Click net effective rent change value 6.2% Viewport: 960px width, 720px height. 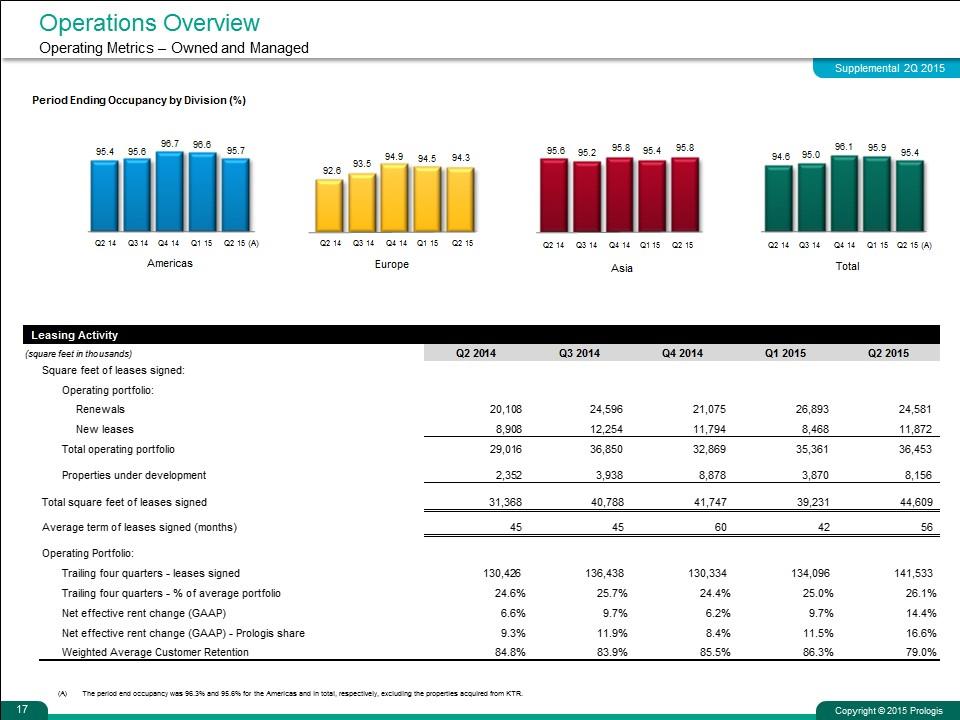[x=718, y=613]
